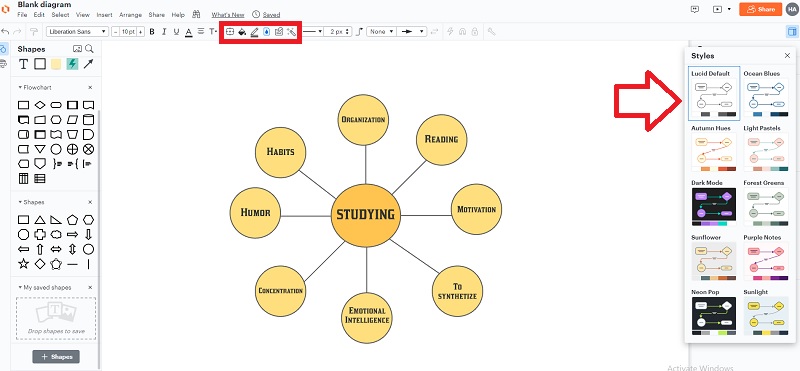Click the redo arrow in the toolbar
The image size is (800, 371).
click(x=17, y=32)
